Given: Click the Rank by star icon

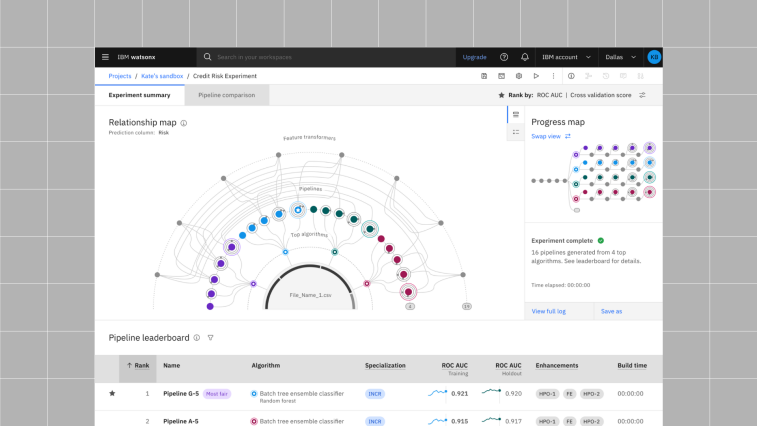Looking at the screenshot, I should pos(501,95).
